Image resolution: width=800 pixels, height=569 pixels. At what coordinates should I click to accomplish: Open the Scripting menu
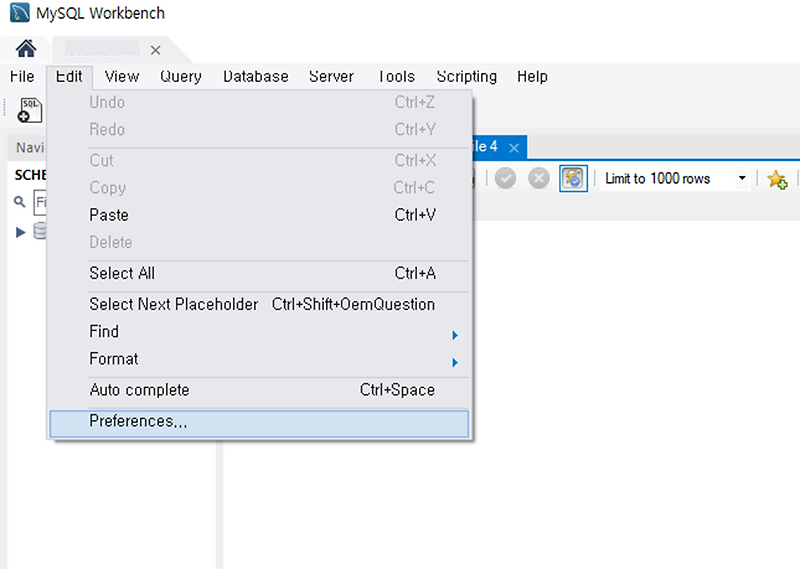coord(466,77)
